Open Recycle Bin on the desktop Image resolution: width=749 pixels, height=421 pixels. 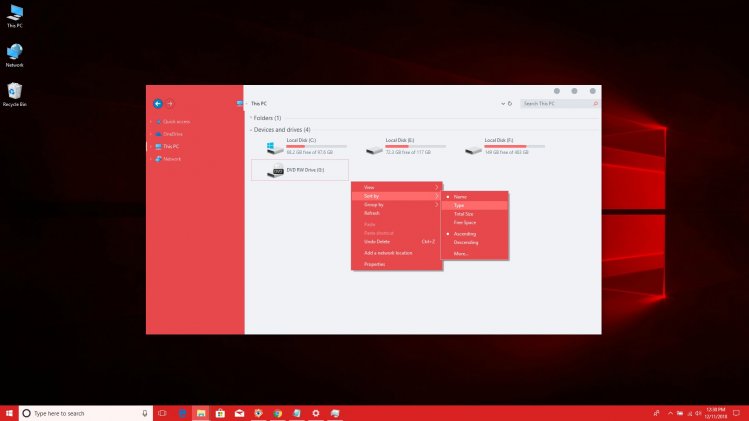14,93
